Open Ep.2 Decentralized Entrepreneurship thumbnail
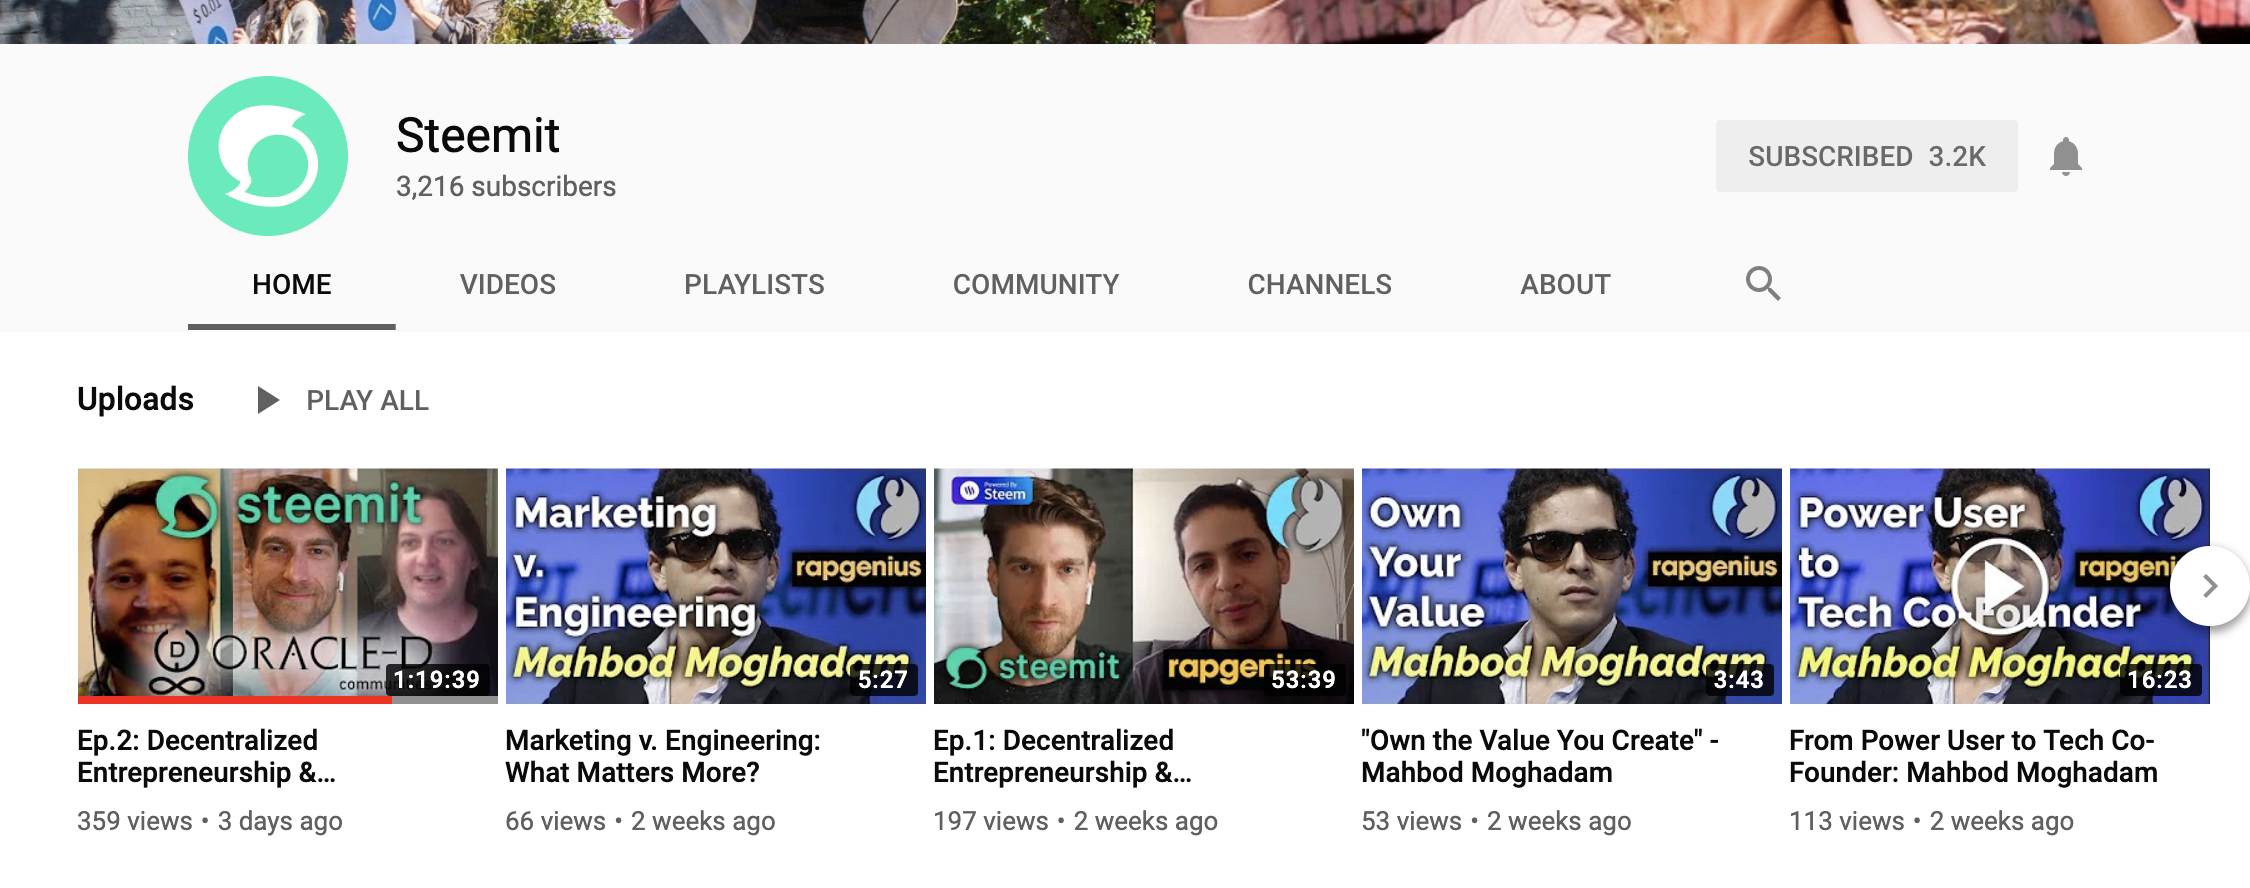Viewport: 2250px width, 888px height. tap(288, 586)
